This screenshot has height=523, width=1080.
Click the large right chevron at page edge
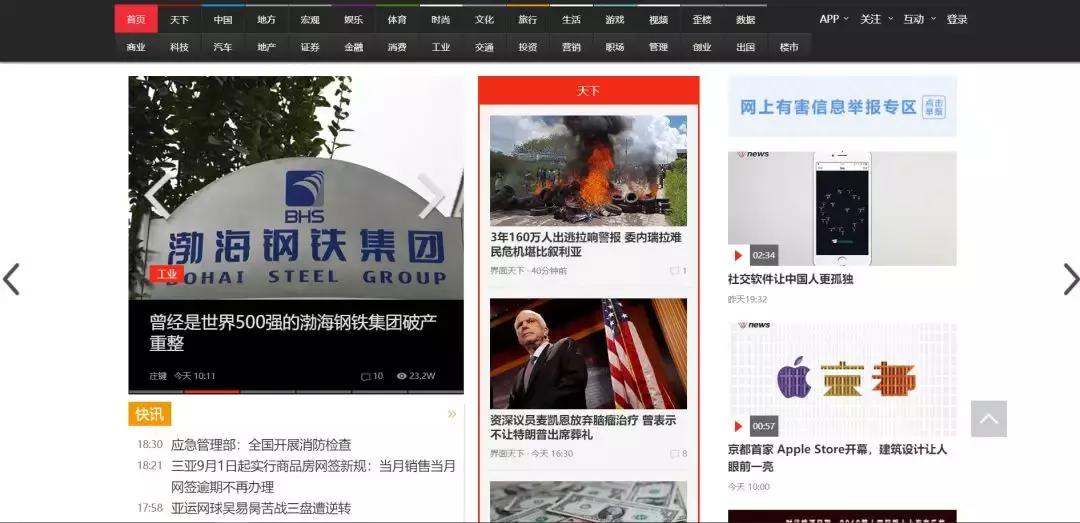tap(1071, 279)
